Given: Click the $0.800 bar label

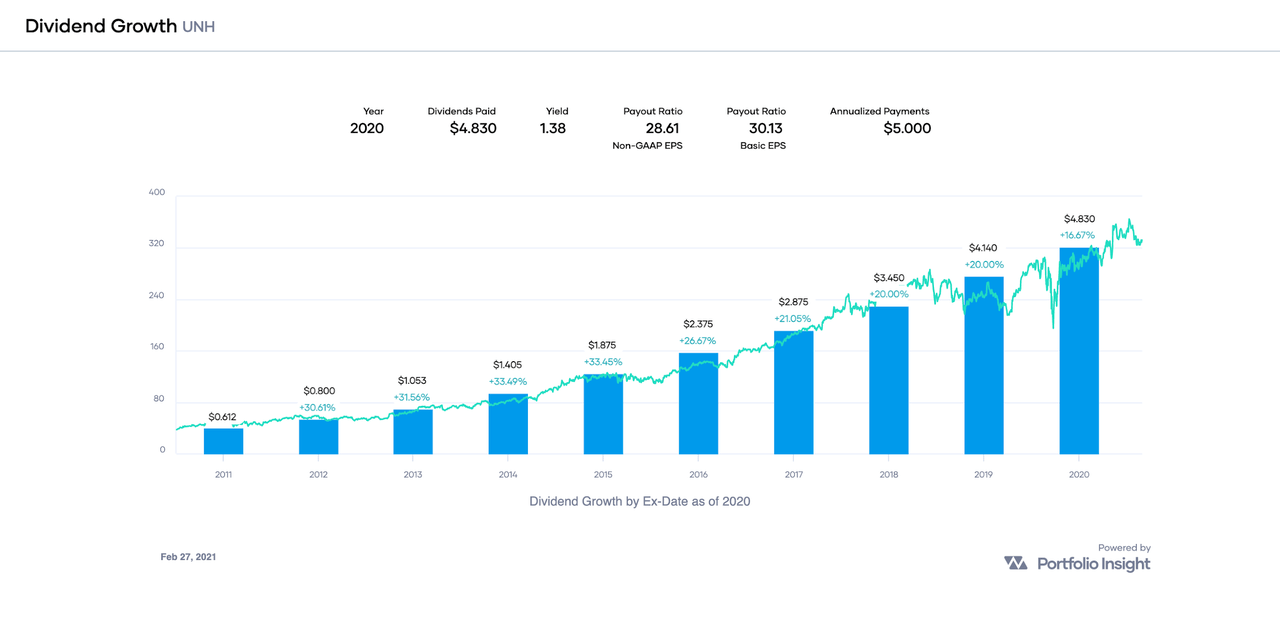Looking at the screenshot, I should [x=318, y=391].
